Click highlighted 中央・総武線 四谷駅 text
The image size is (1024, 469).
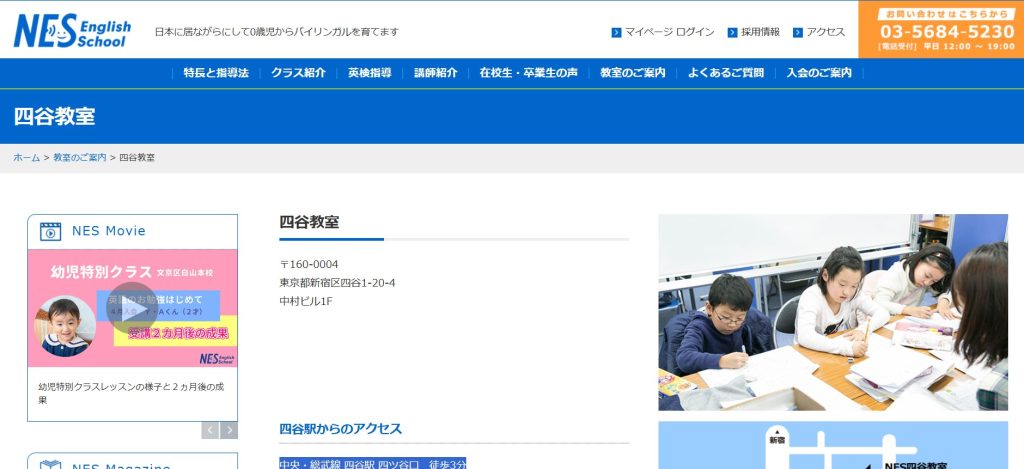pos(372,463)
